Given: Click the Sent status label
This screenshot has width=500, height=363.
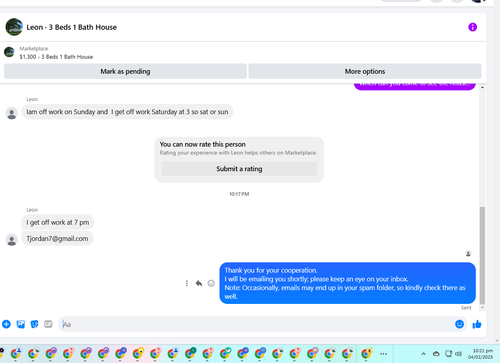Looking at the screenshot, I should pyautogui.click(x=466, y=308).
